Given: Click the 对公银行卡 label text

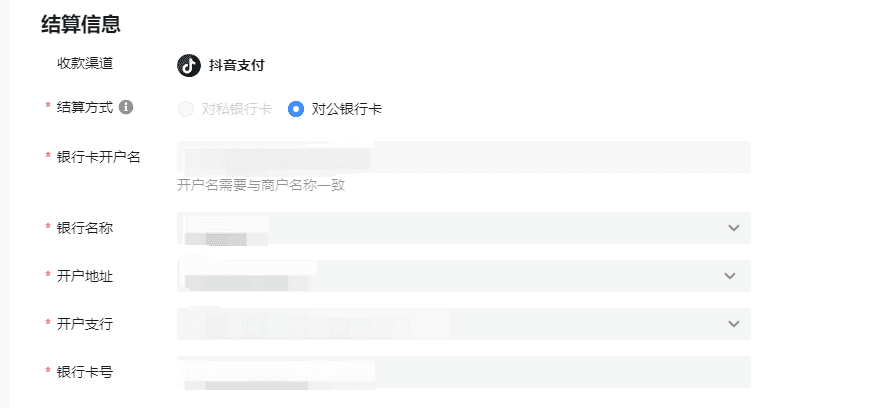Looking at the screenshot, I should [x=347, y=109].
